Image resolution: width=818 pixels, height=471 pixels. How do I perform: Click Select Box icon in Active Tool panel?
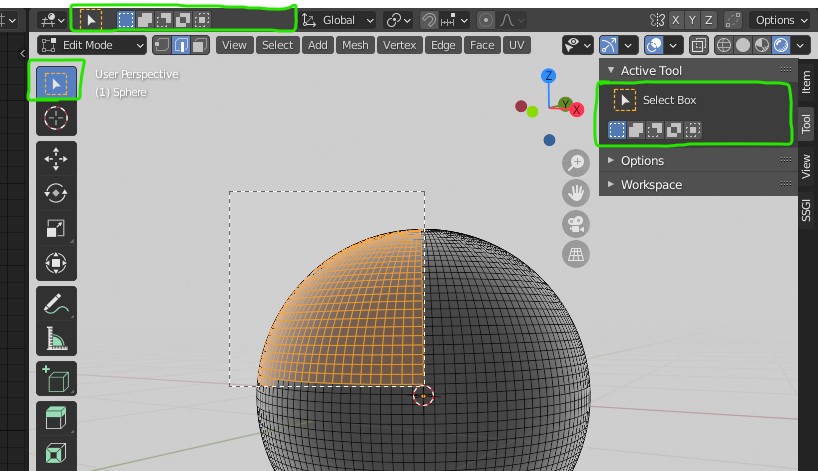click(624, 100)
